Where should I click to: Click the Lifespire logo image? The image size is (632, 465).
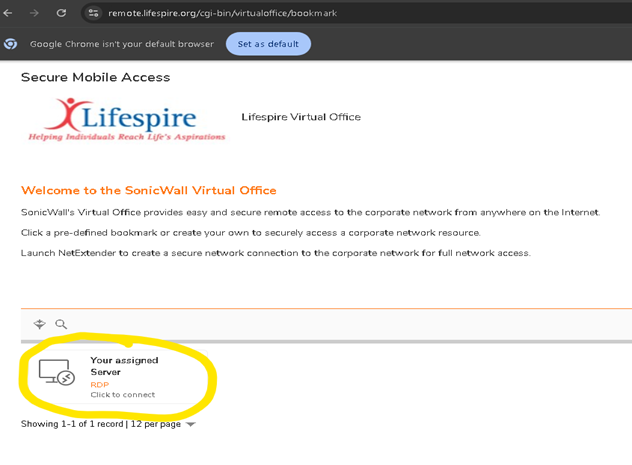pyautogui.click(x=126, y=119)
